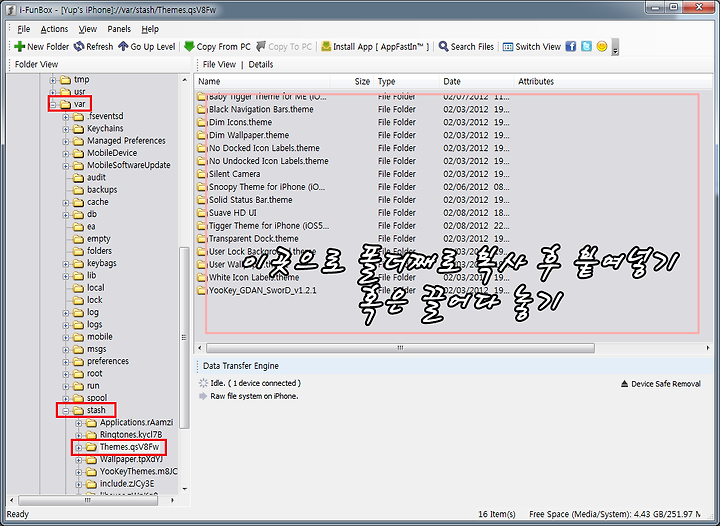Image resolution: width=720 pixels, height=526 pixels.
Task: Select the include.zJCy3E tree item
Action: 127,484
